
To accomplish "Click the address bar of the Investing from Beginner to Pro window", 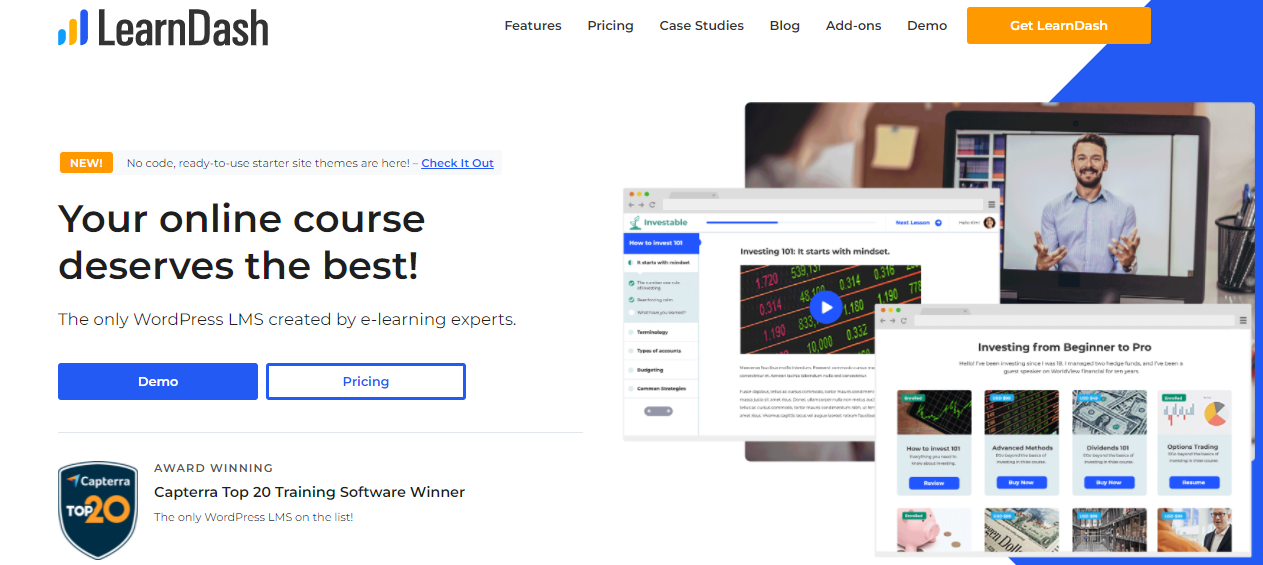I will point(1074,320).
